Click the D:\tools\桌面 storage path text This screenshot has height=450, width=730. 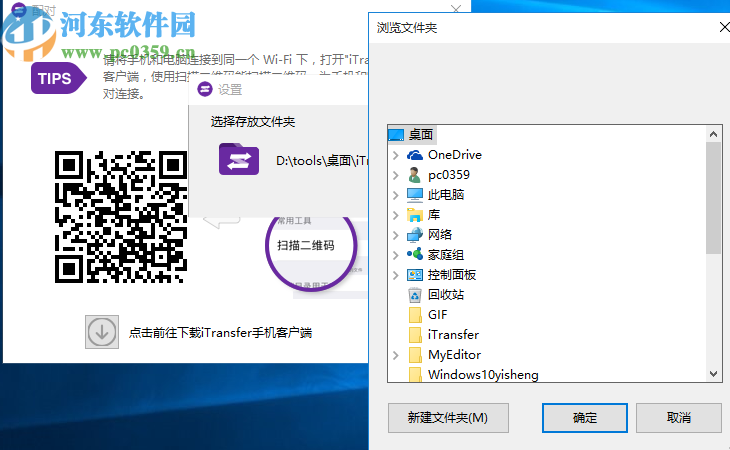pyautogui.click(x=322, y=161)
